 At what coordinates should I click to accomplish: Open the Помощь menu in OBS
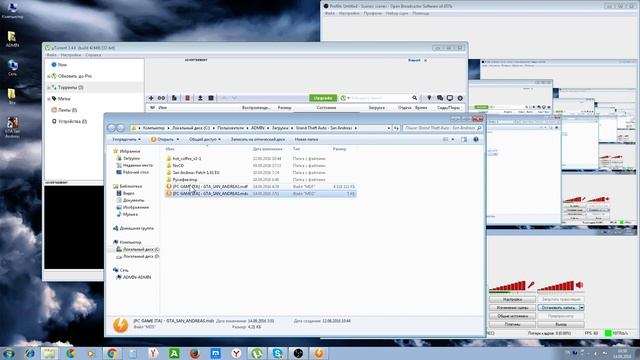420,13
